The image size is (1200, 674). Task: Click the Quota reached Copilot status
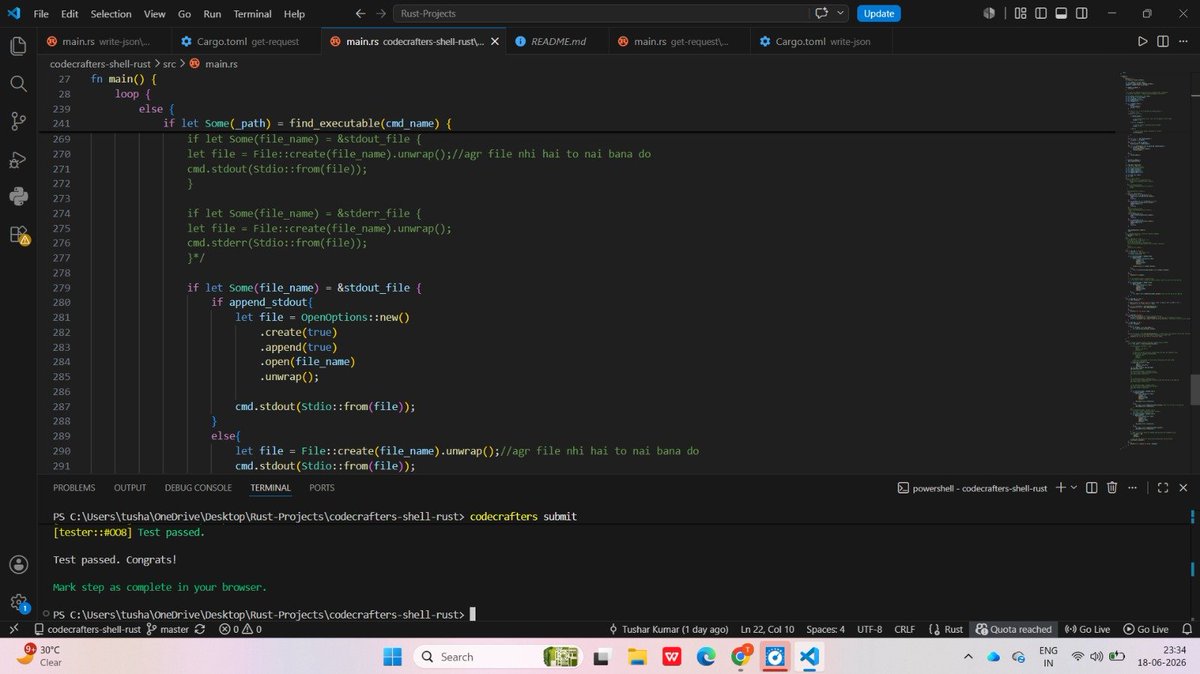[1014, 629]
